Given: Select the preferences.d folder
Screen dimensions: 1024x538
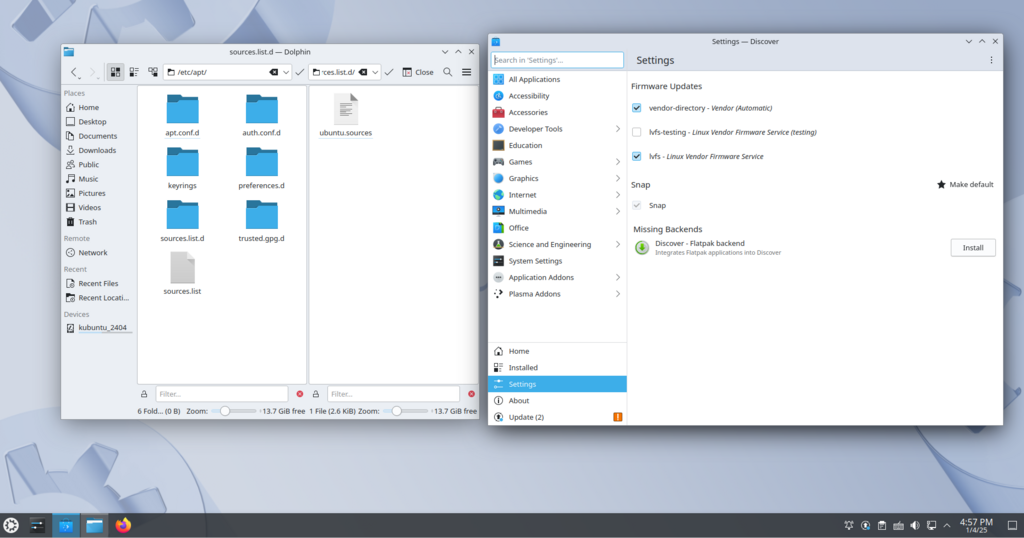Looking at the screenshot, I should pos(261,168).
